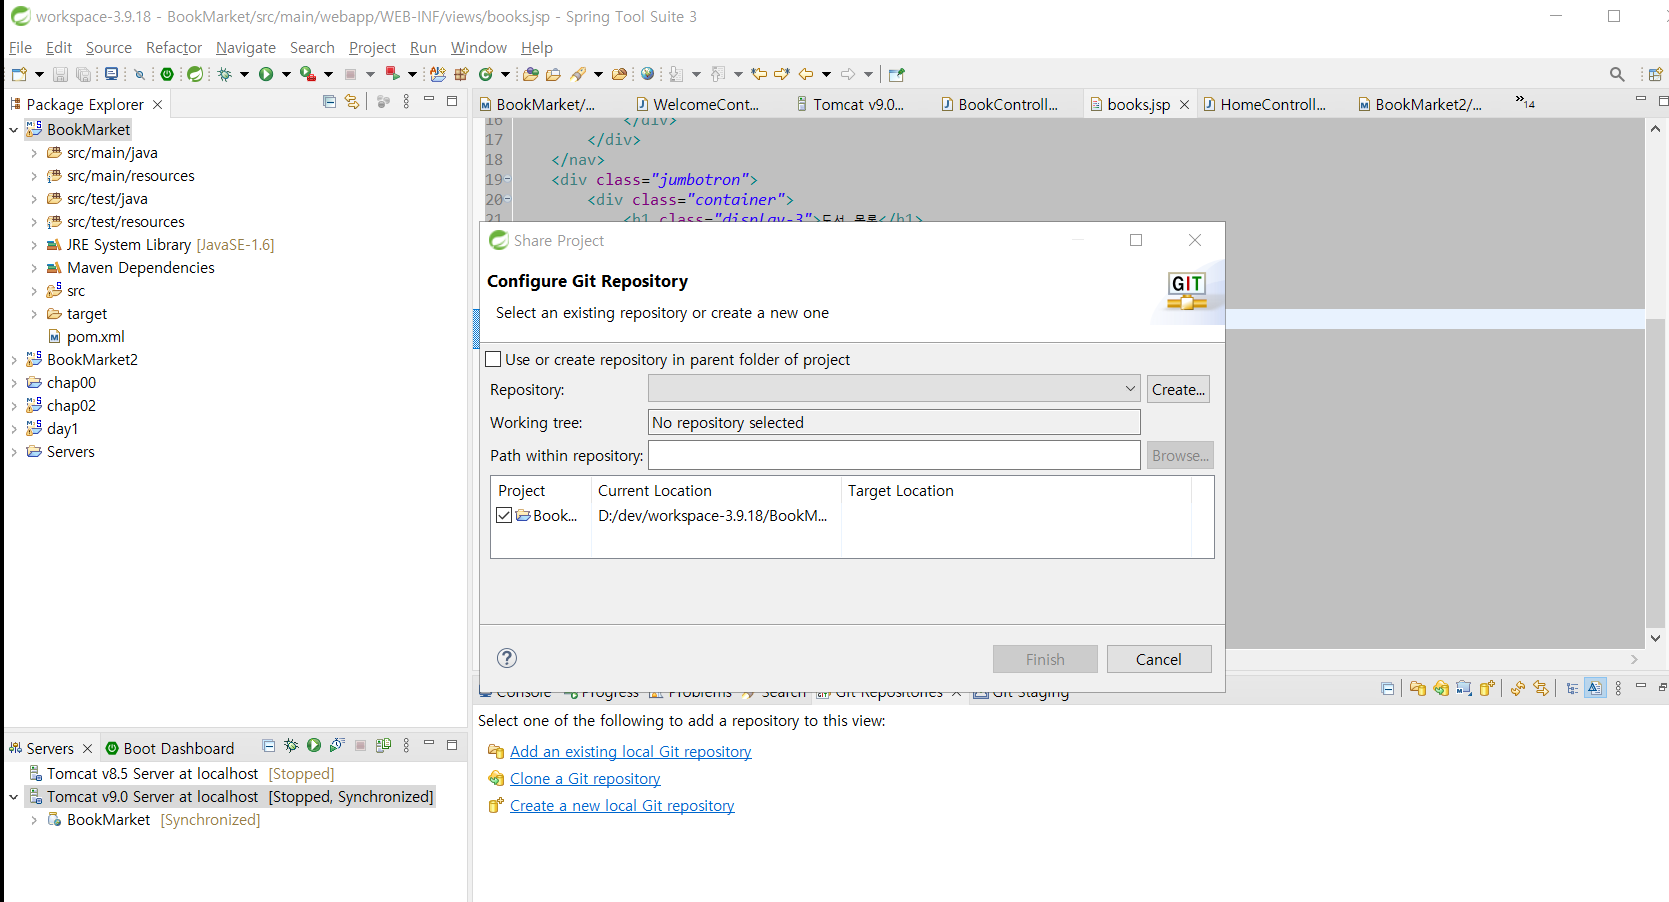Collapse Tomcat v9.0 Server node
This screenshot has width=1669, height=902.
click(13, 797)
